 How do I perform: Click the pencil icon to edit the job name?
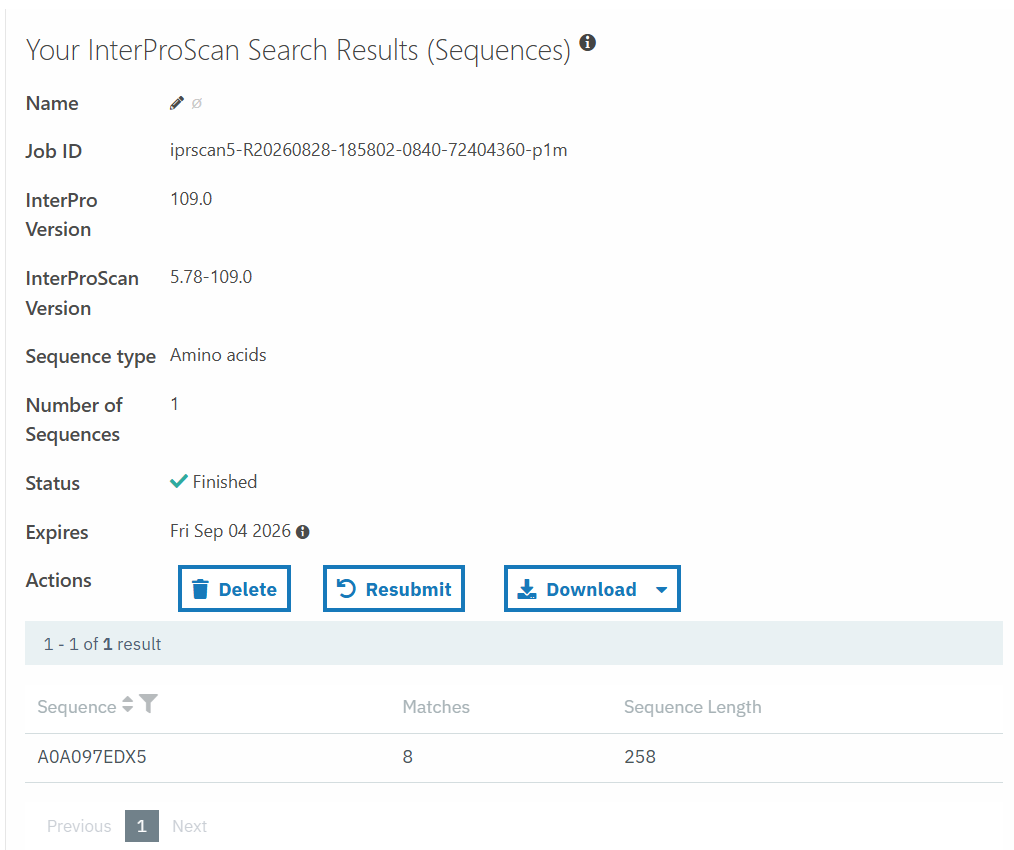point(177,103)
